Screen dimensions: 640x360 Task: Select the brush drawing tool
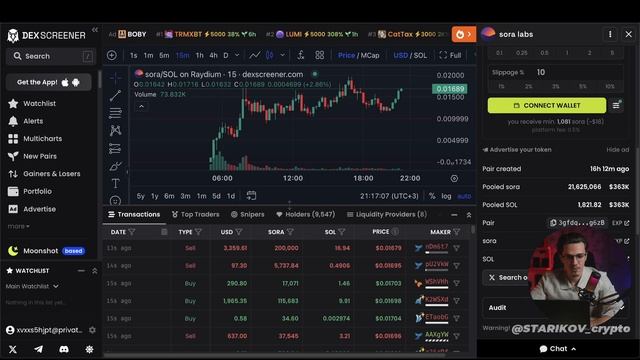115,166
